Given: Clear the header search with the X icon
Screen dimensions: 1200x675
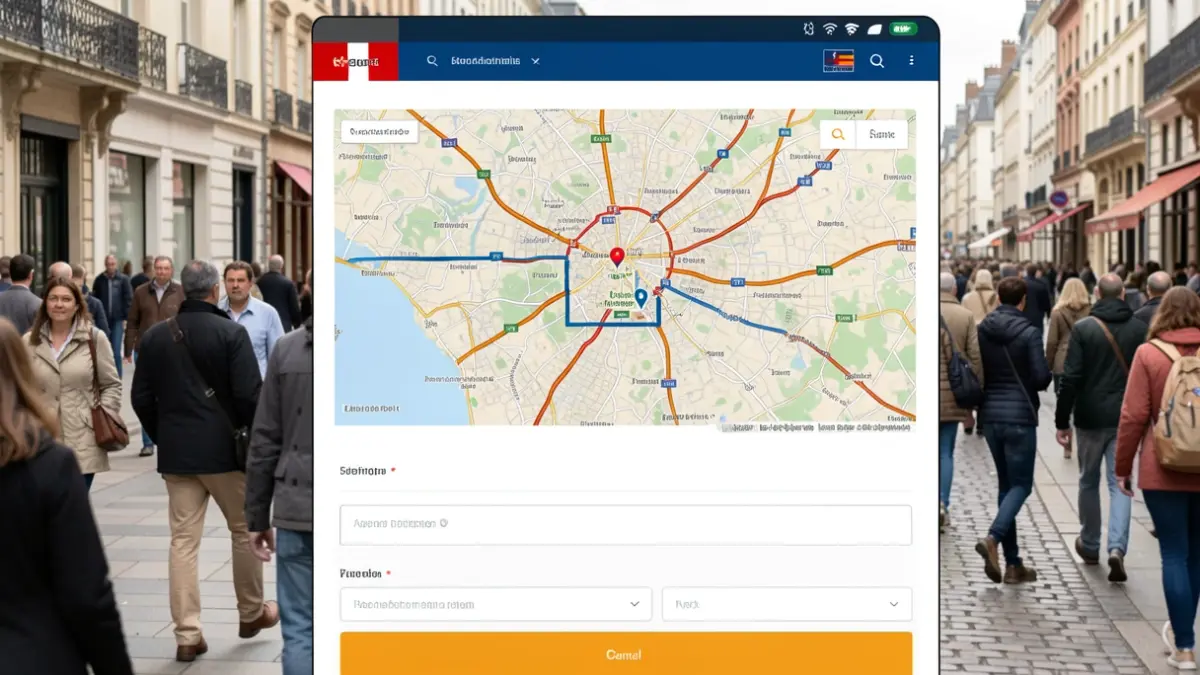Looking at the screenshot, I should coord(535,61).
